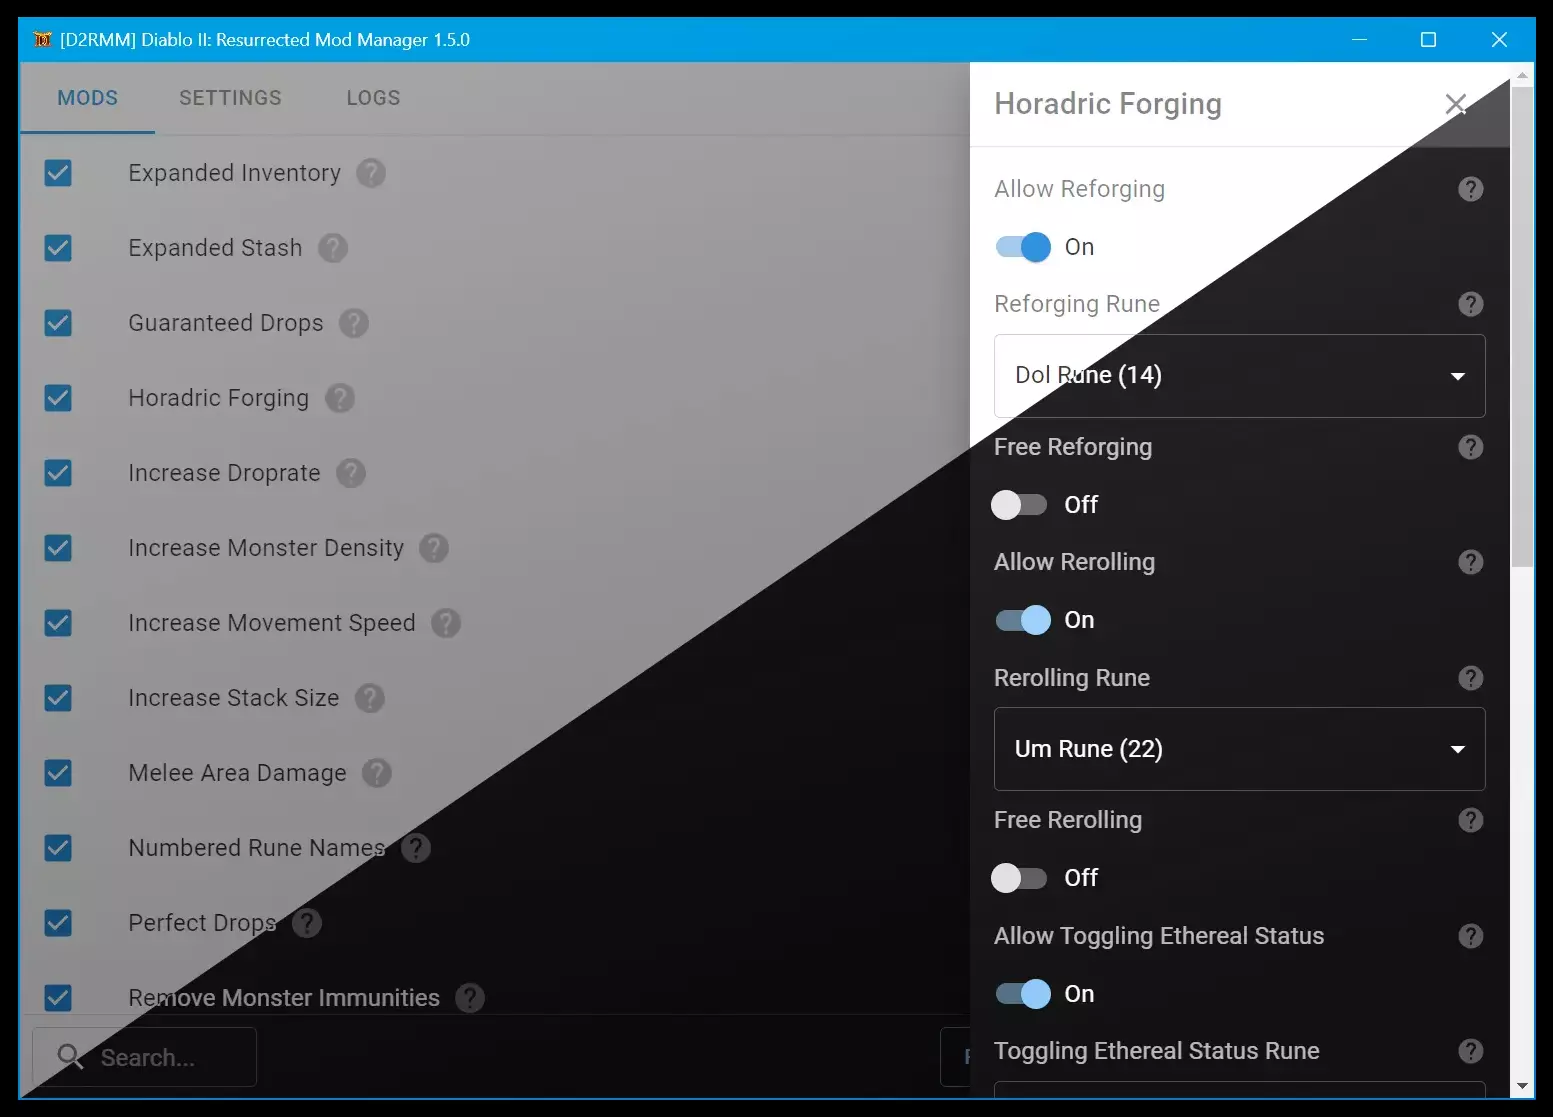Click help icon for Allow Toggling Ethereal Status

tap(1471, 936)
